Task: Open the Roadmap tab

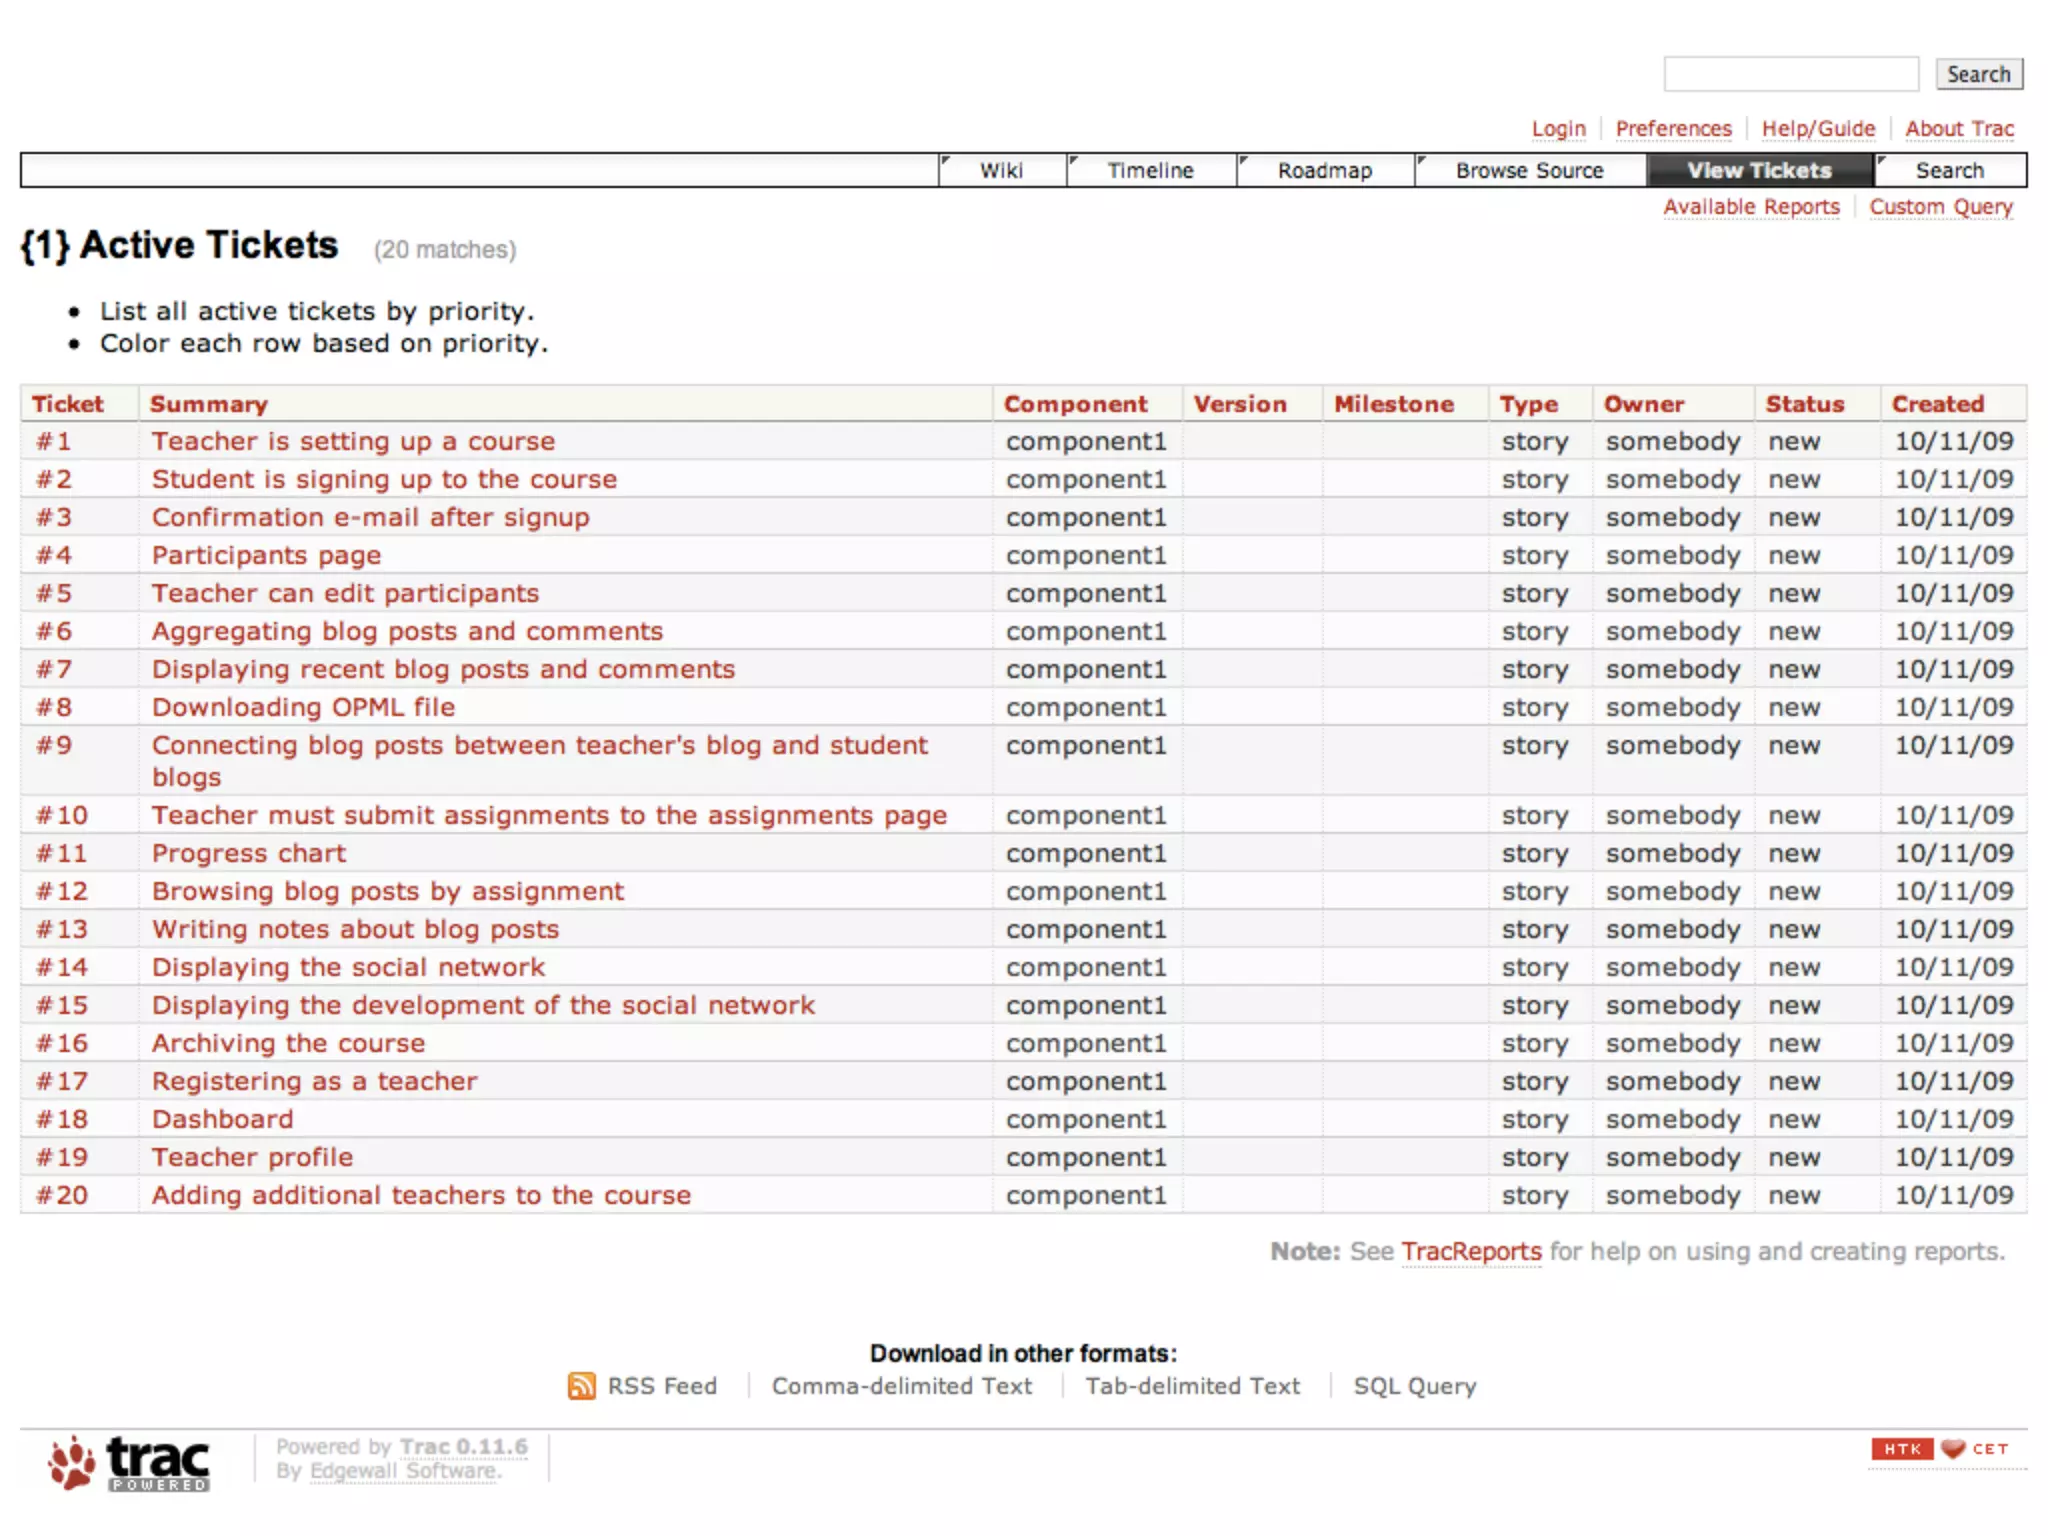Action: click(x=1324, y=171)
